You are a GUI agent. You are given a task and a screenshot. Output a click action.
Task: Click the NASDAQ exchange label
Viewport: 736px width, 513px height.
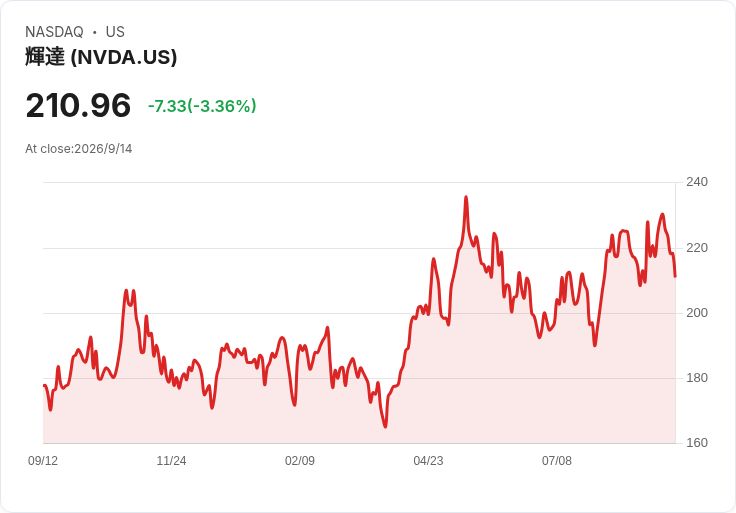point(54,32)
